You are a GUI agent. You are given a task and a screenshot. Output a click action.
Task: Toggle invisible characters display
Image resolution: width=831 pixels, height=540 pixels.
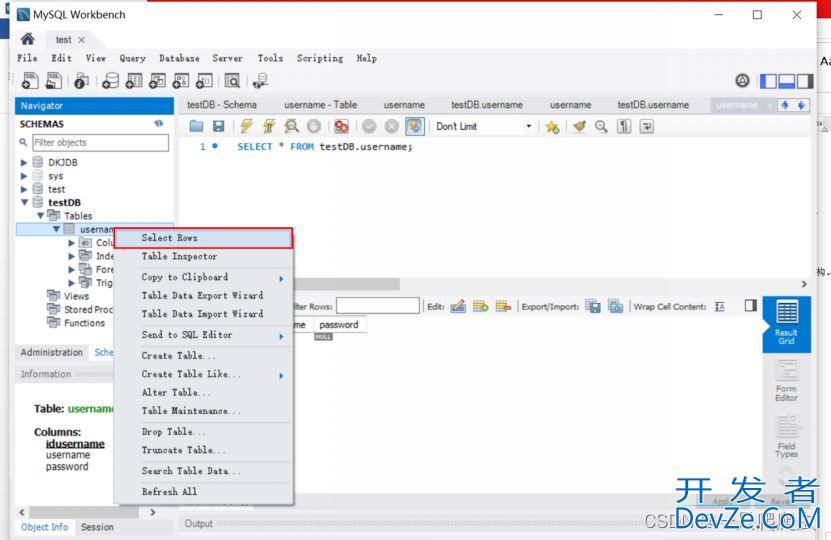(x=624, y=126)
